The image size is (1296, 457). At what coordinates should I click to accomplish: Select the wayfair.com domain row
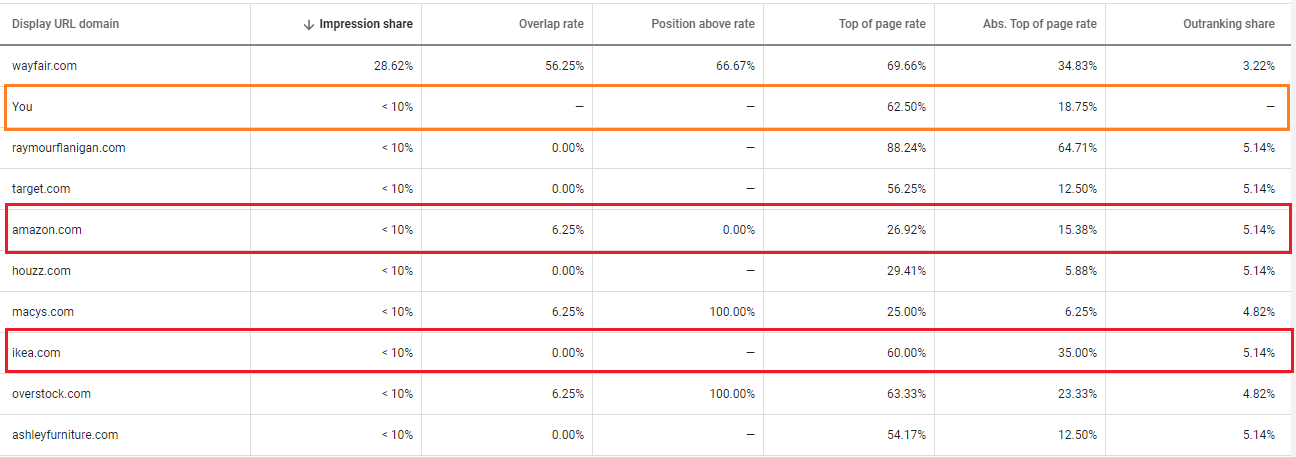(x=44, y=66)
